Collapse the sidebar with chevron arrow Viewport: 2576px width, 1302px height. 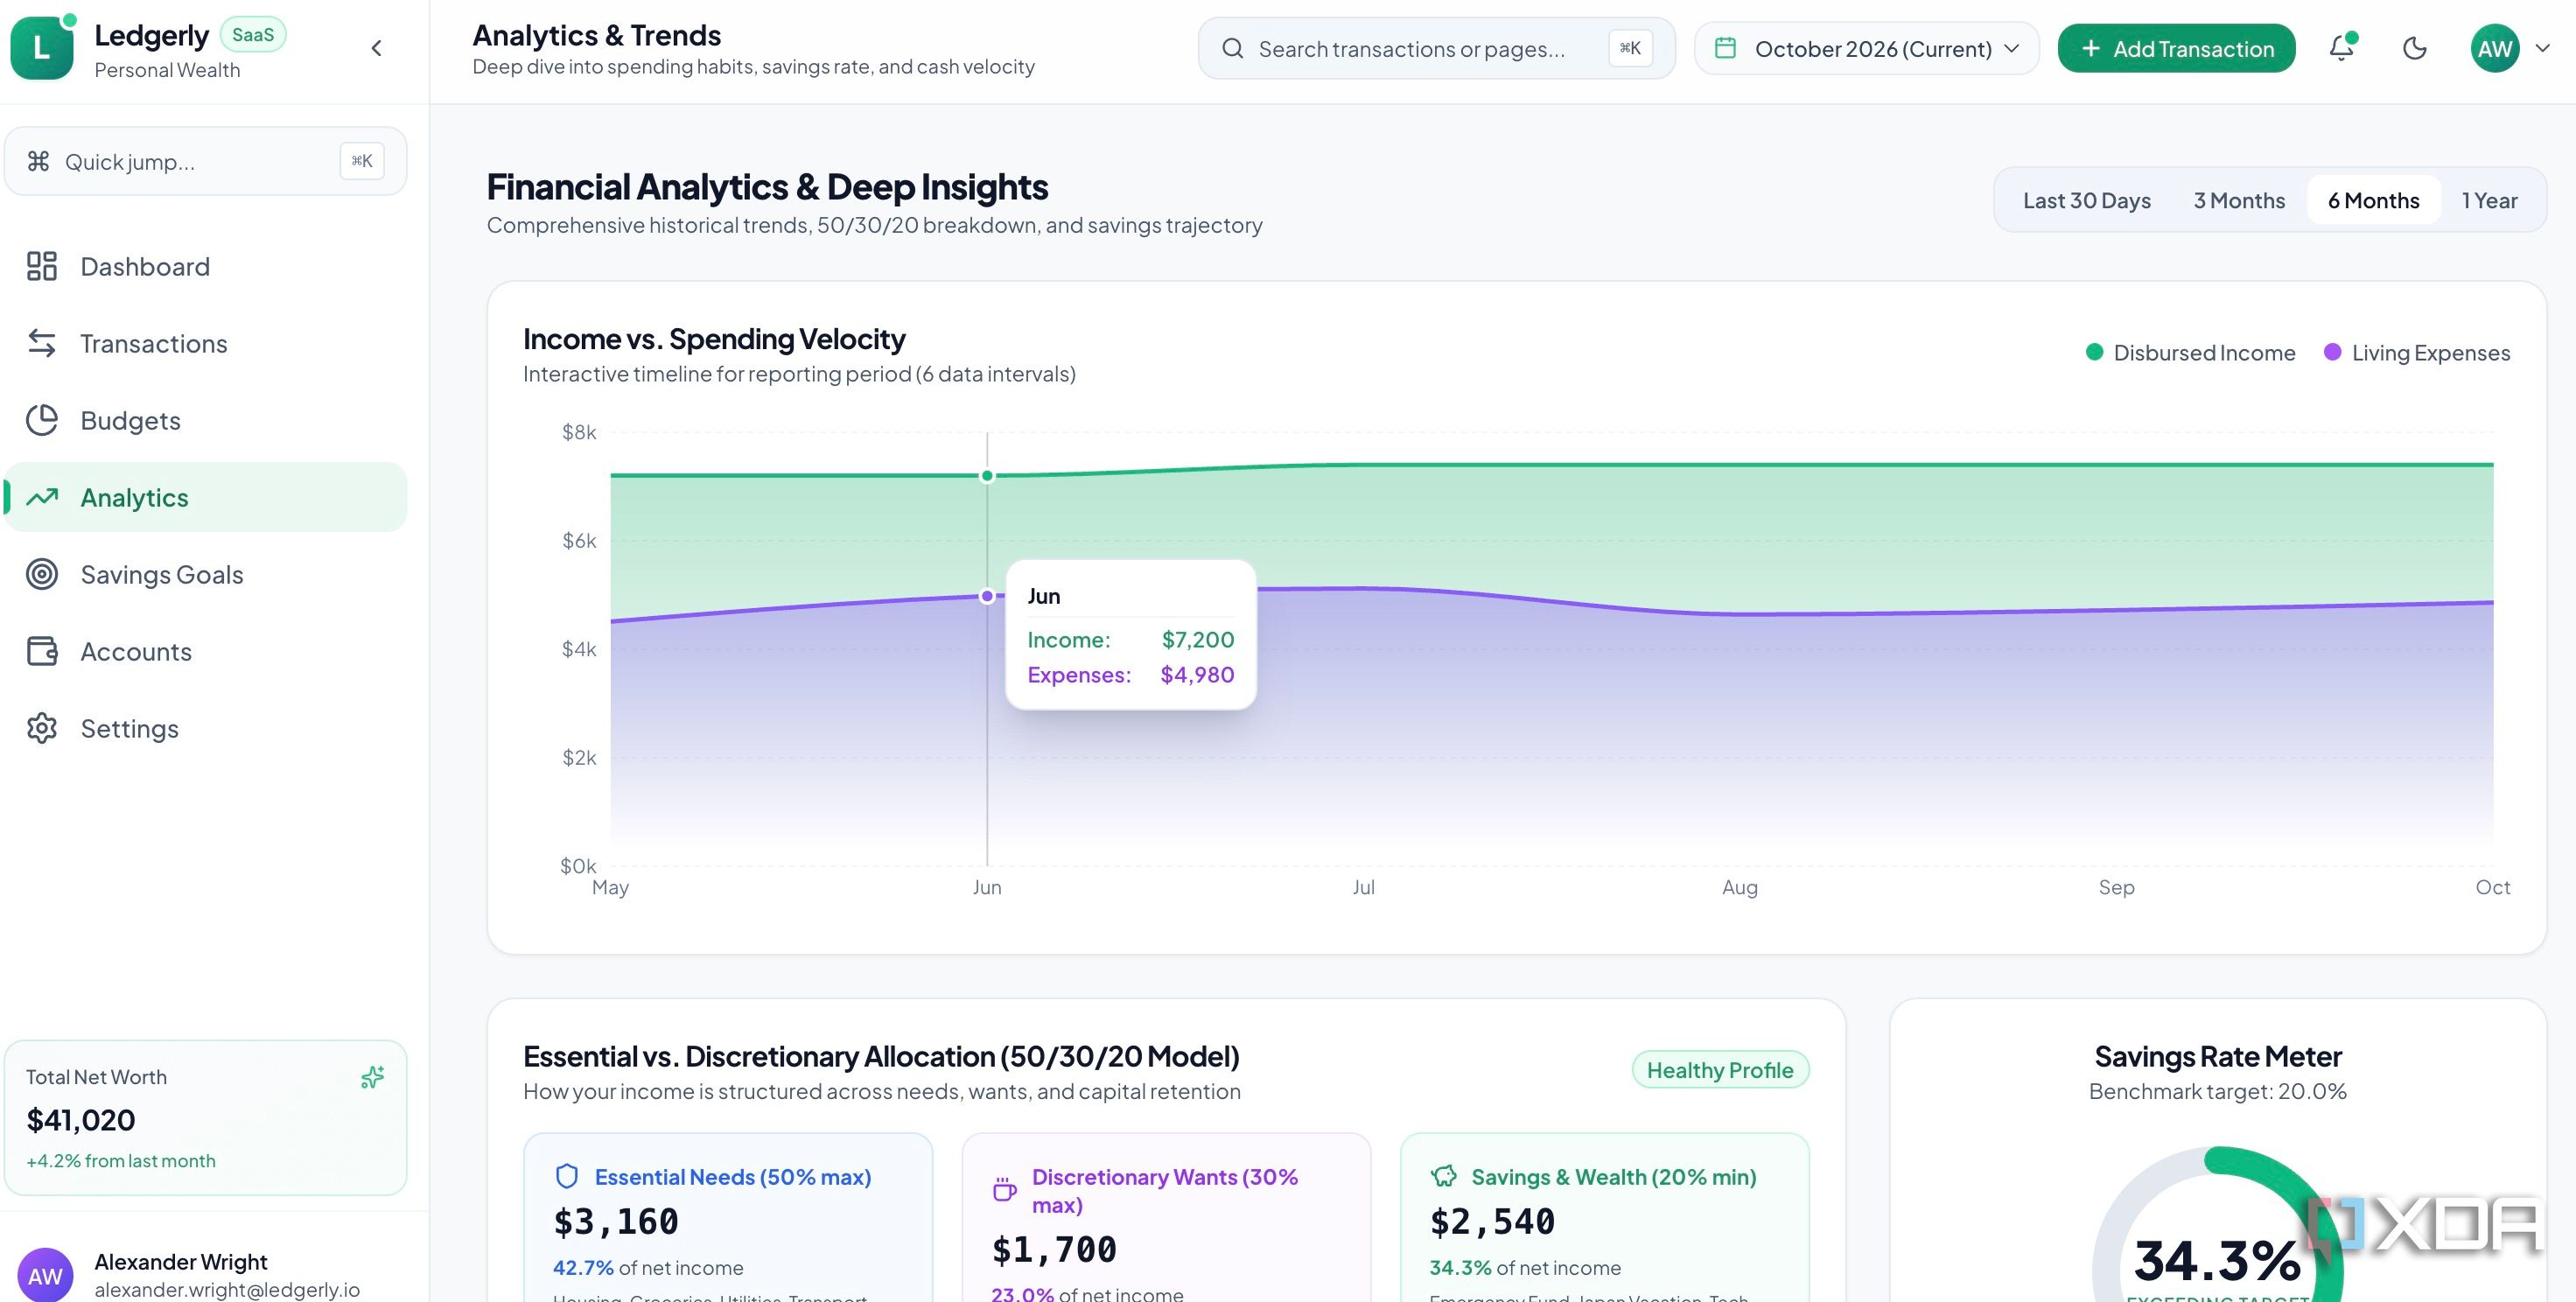[x=377, y=48]
